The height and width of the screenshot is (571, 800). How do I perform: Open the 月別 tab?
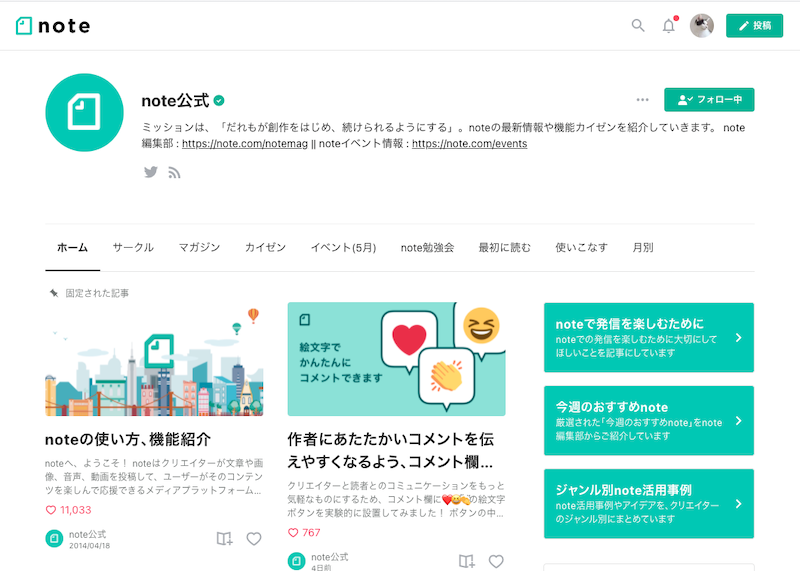[643, 247]
